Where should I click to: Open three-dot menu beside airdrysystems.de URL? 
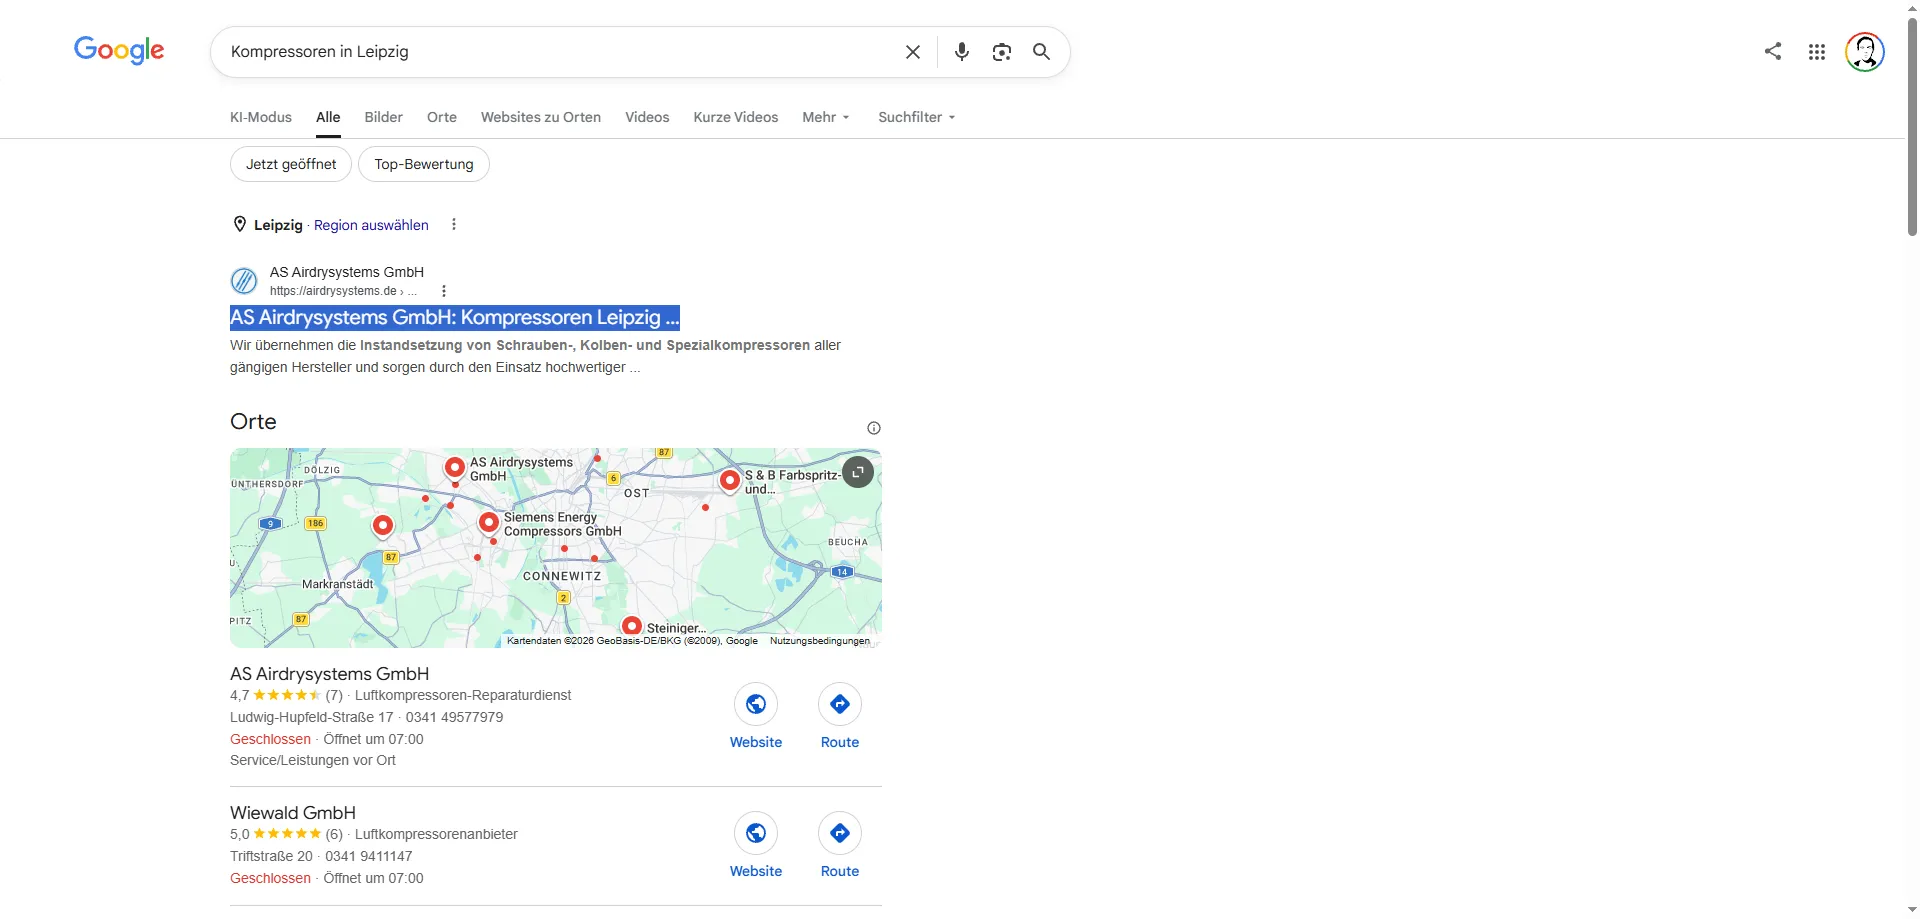coord(444,291)
